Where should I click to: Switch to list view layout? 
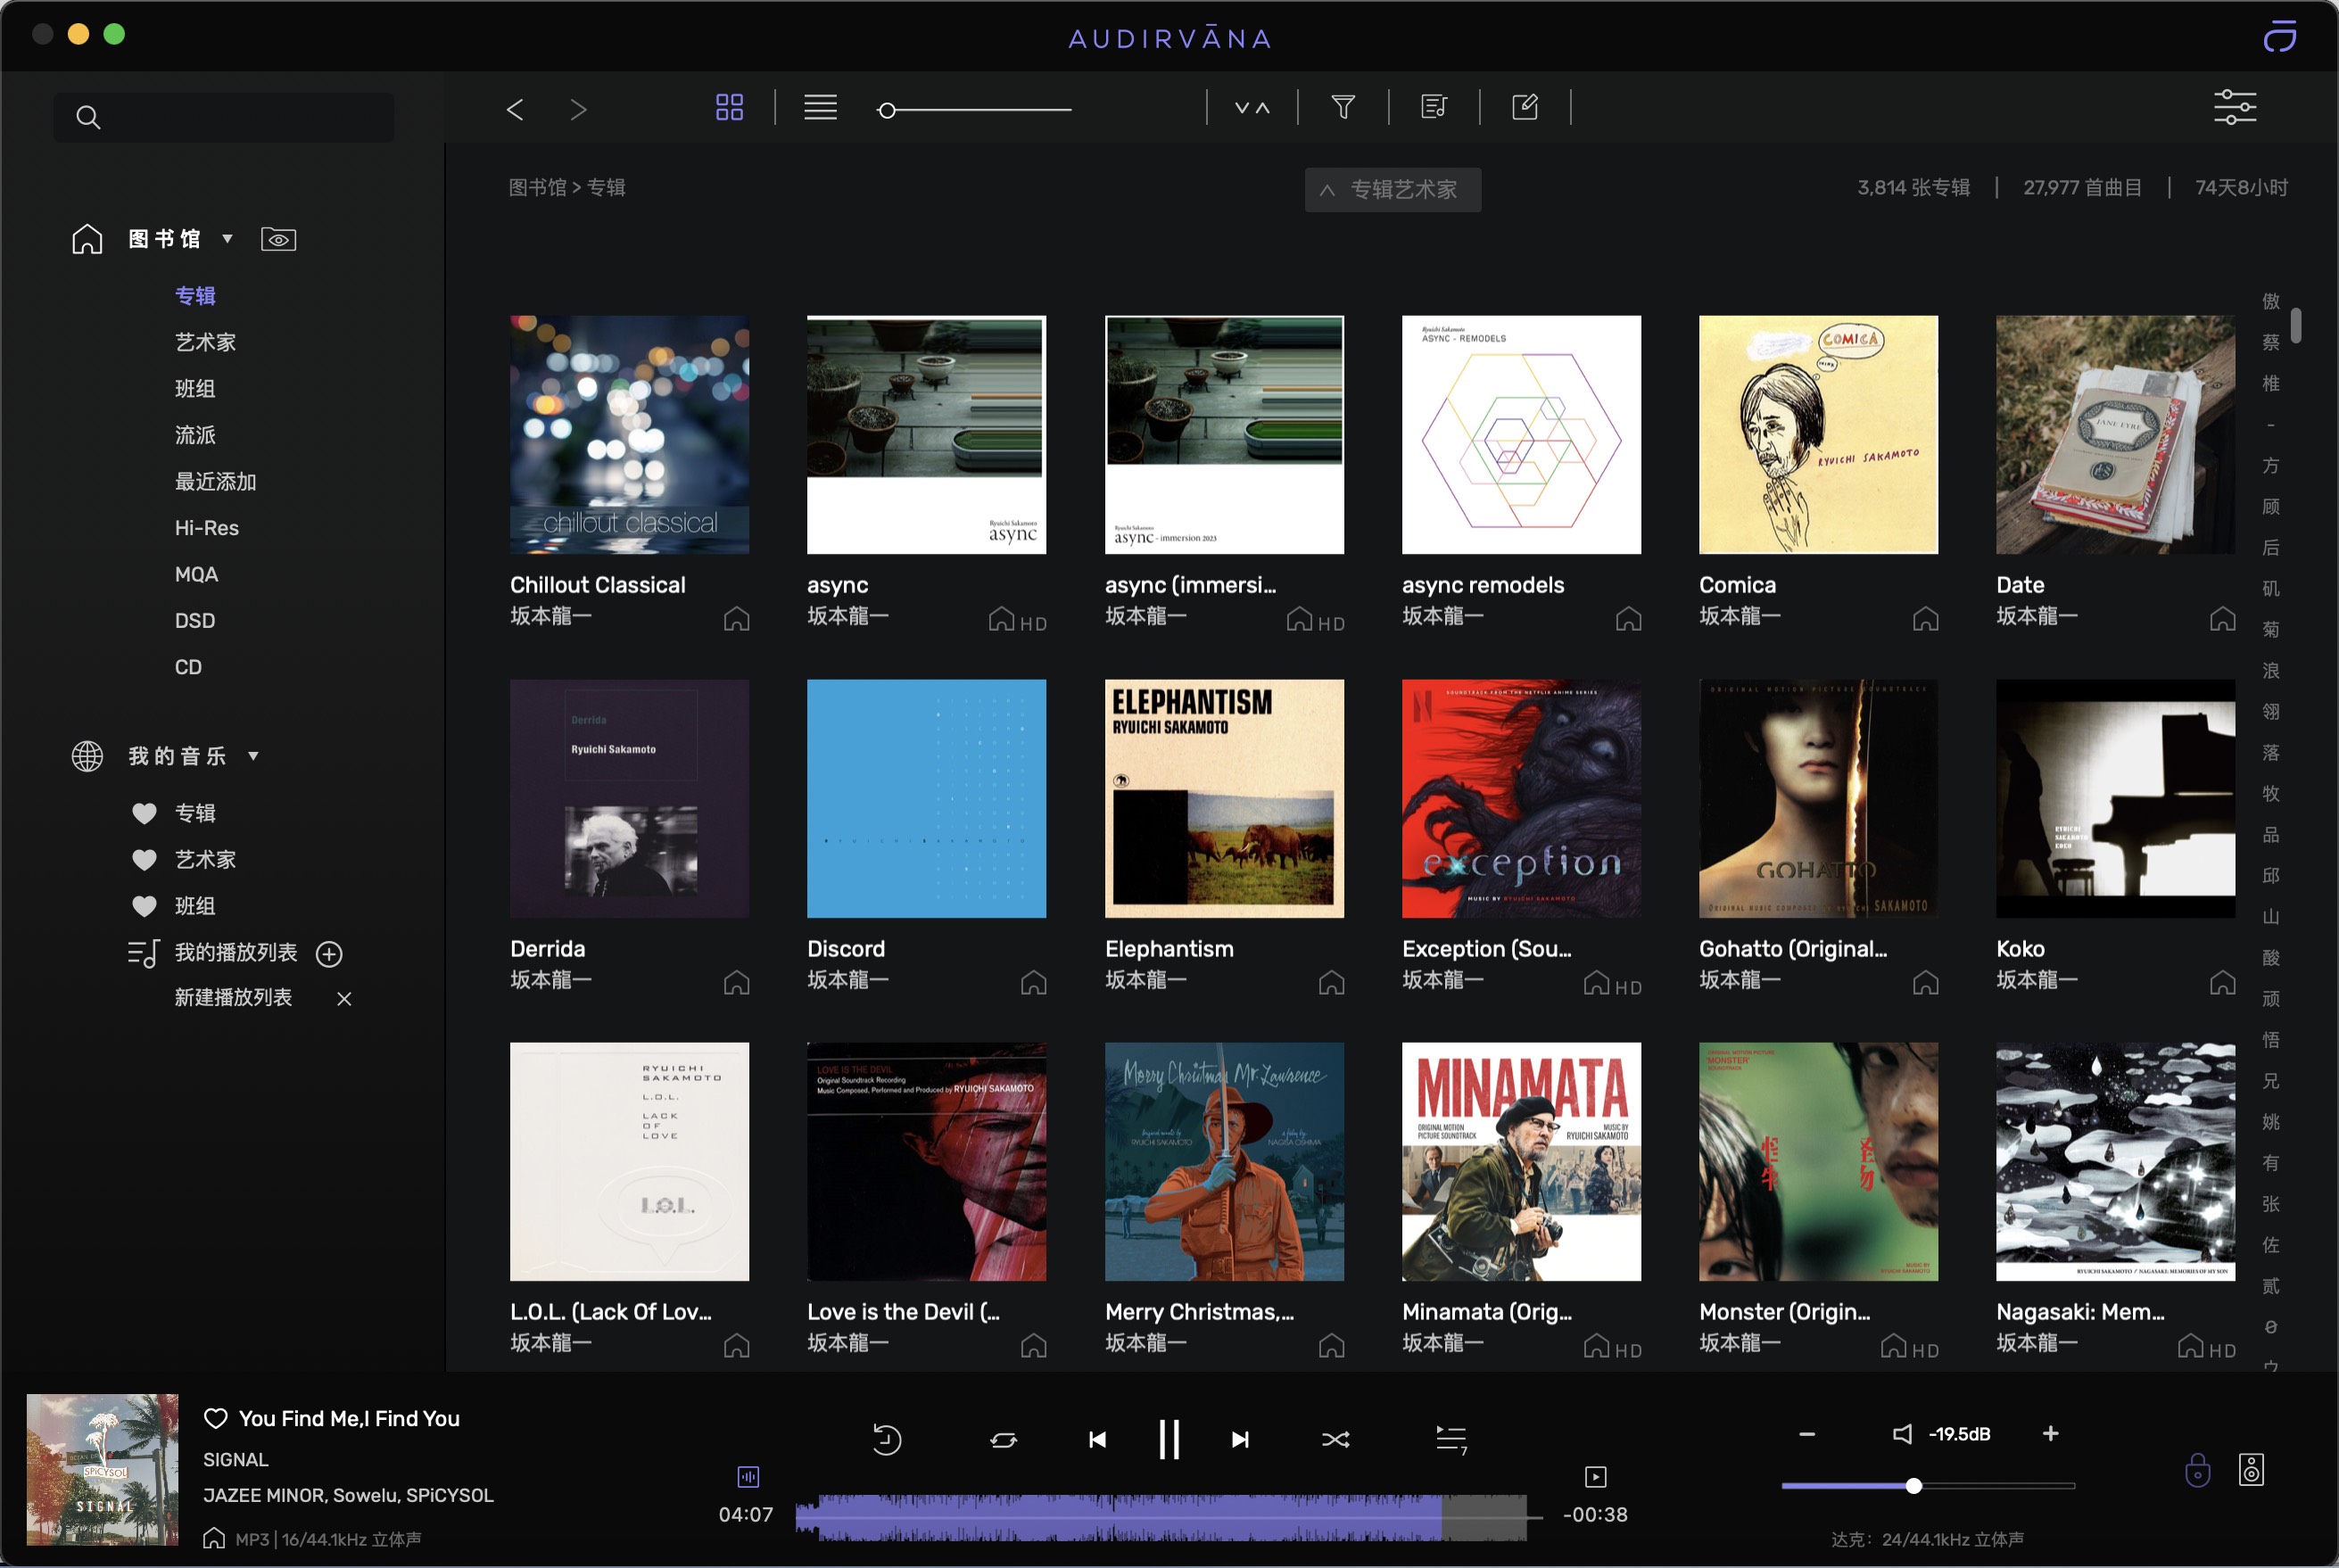[x=820, y=107]
